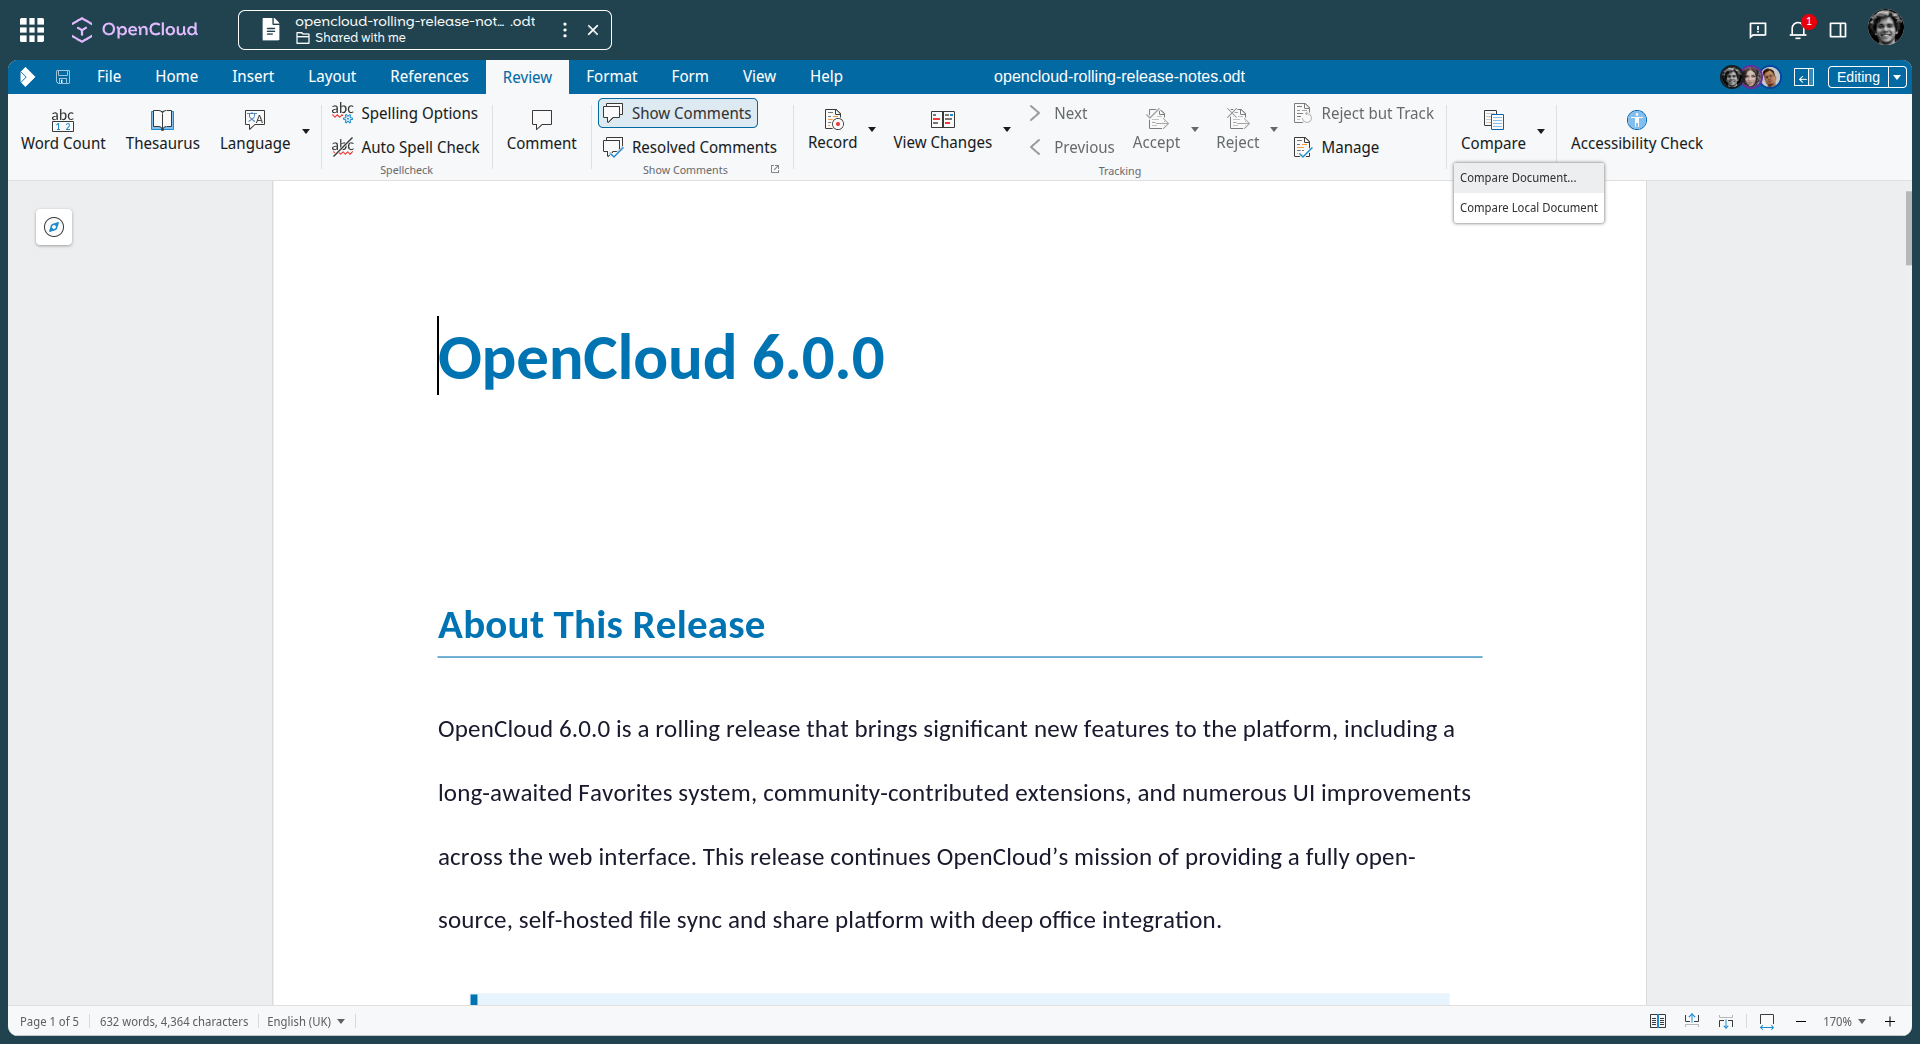Toggle Show Comments
1920x1044 pixels.
pyautogui.click(x=677, y=113)
